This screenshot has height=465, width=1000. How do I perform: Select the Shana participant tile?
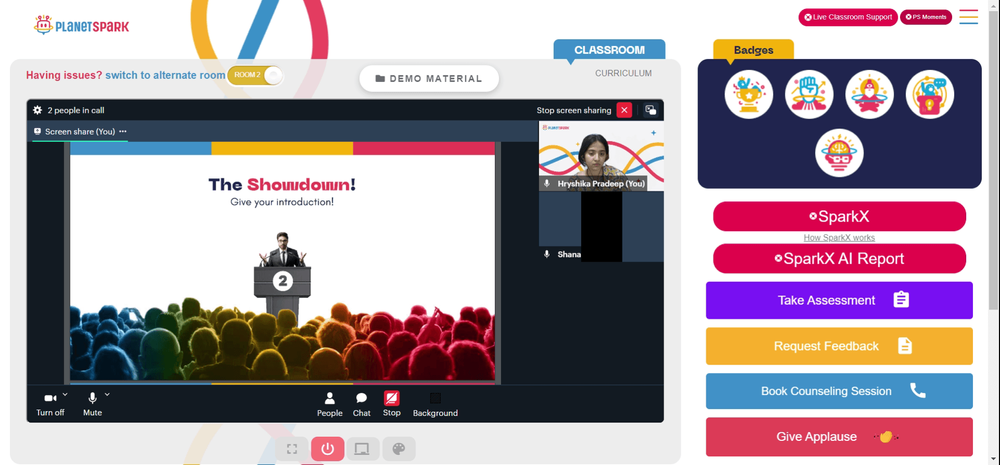click(601, 227)
